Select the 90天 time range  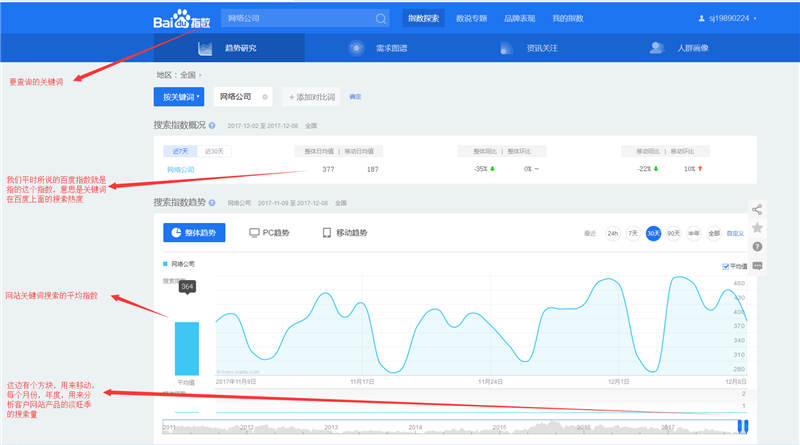coord(674,233)
